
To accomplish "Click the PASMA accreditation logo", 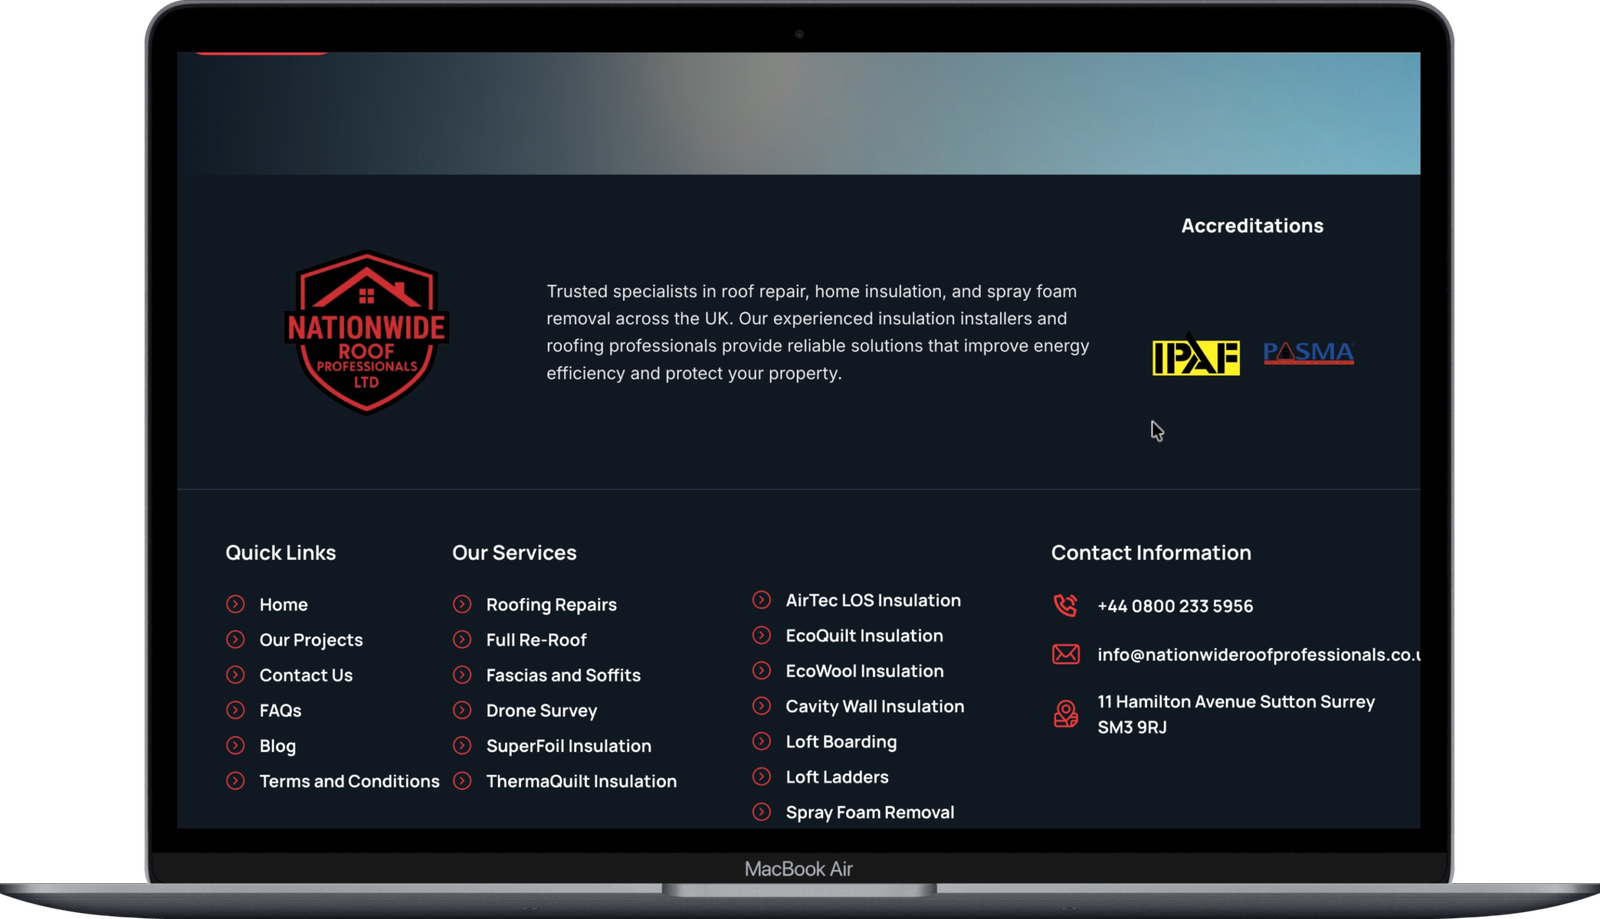I will (1308, 353).
